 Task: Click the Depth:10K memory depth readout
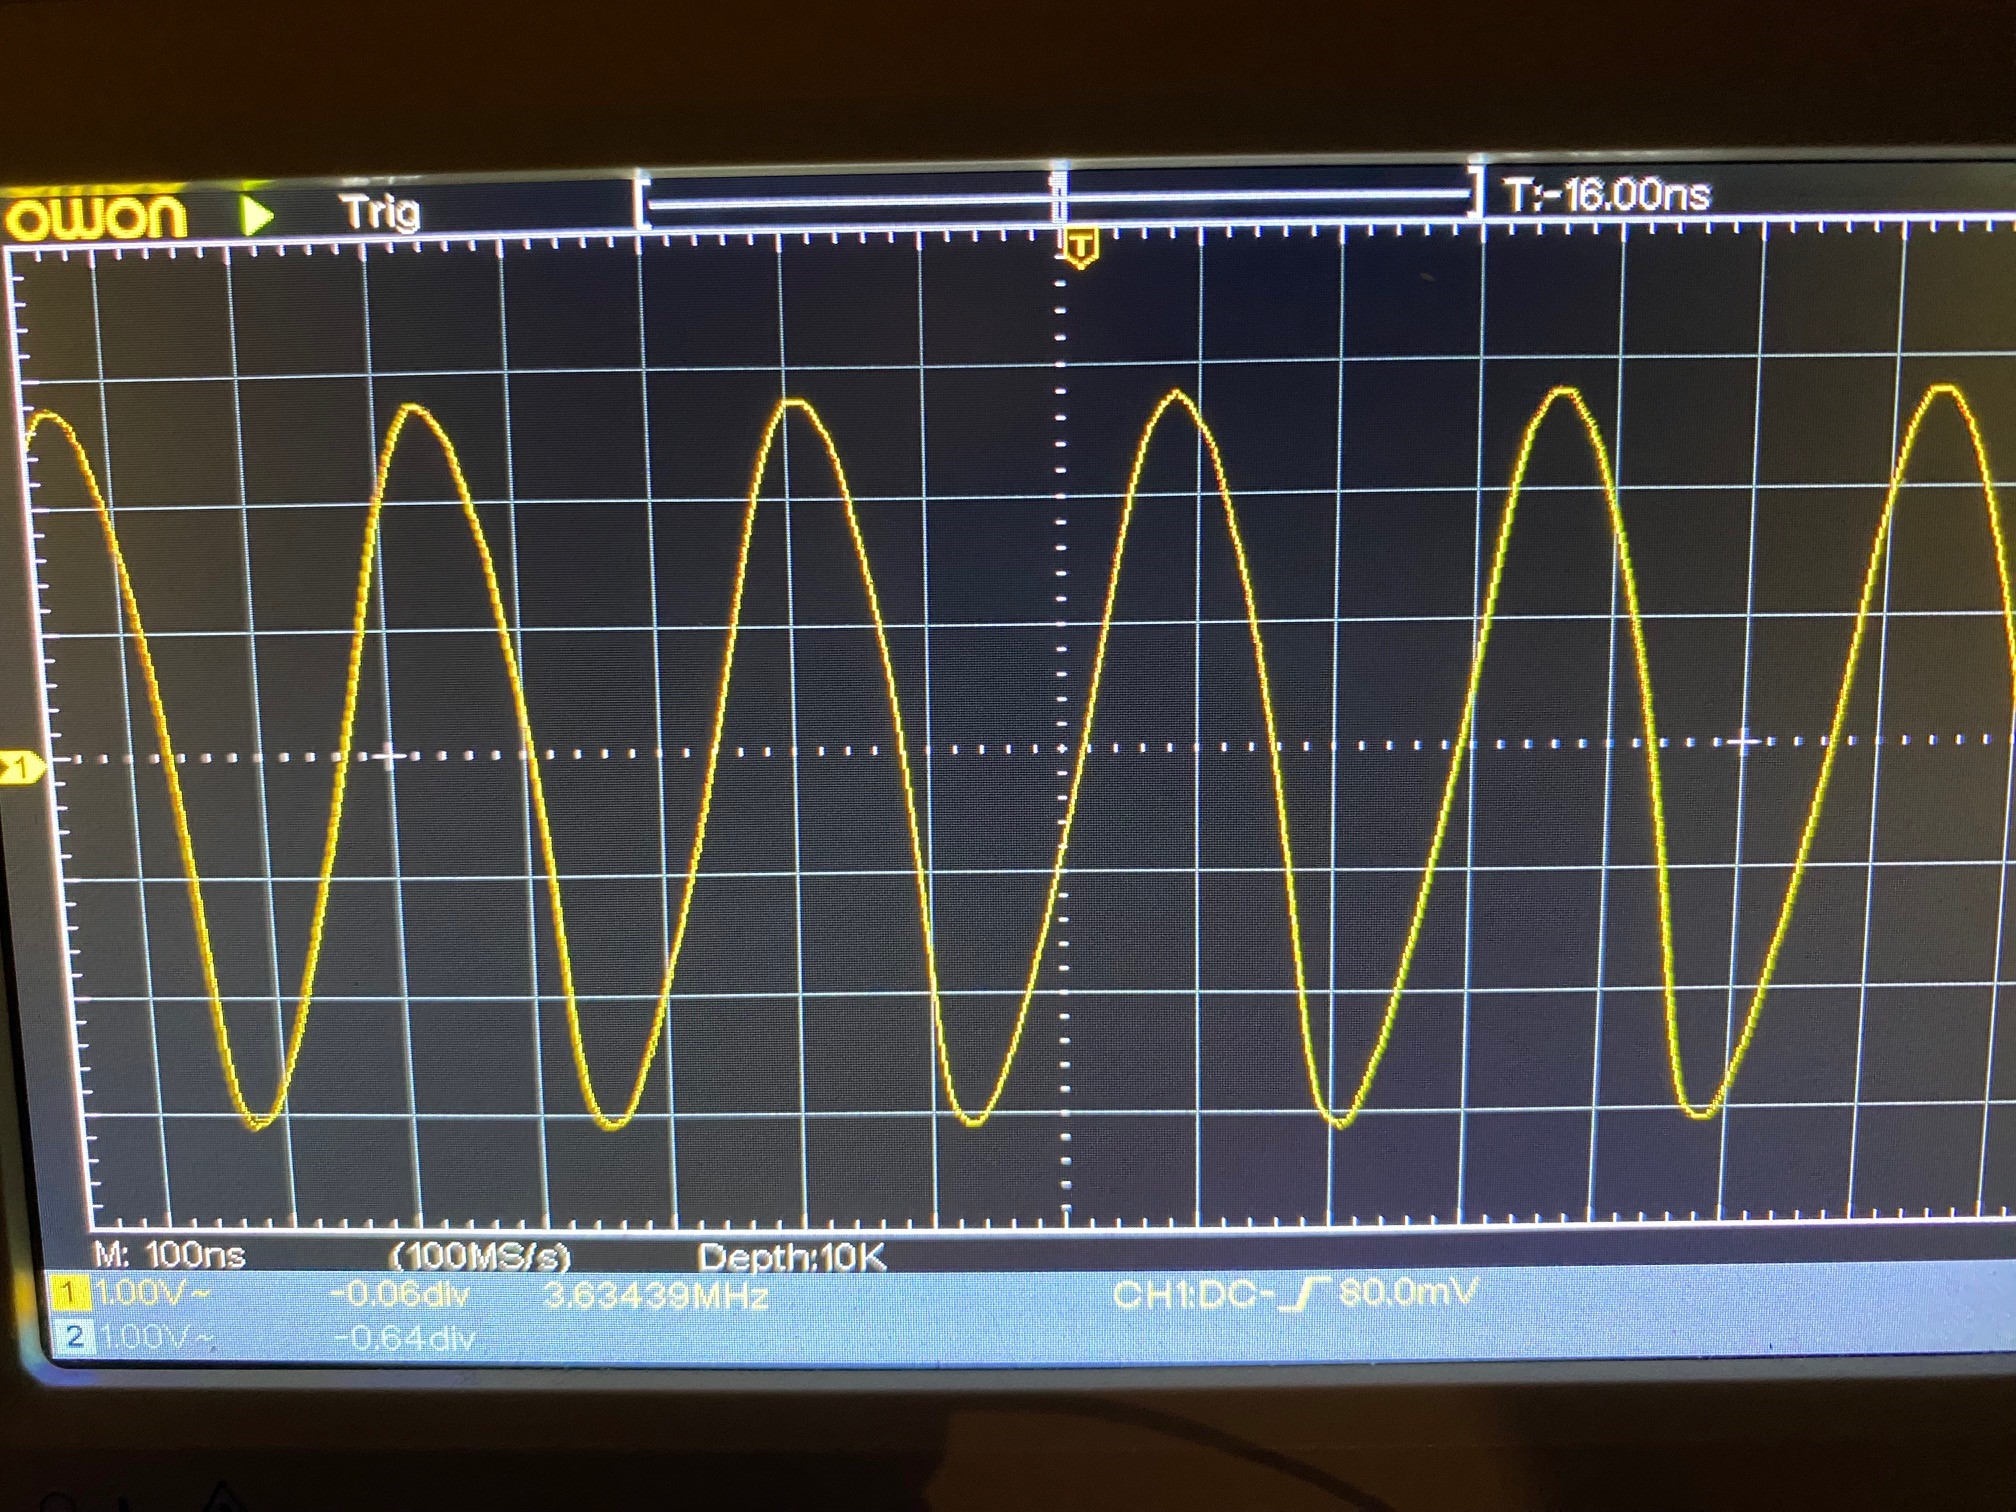click(x=791, y=1257)
